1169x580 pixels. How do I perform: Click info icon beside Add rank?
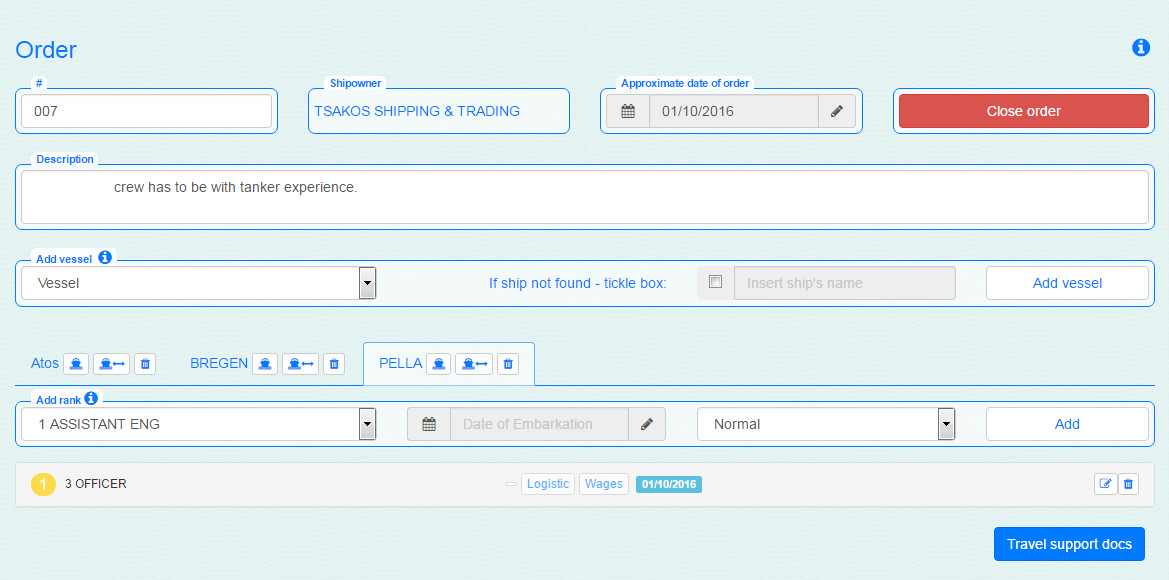91,397
